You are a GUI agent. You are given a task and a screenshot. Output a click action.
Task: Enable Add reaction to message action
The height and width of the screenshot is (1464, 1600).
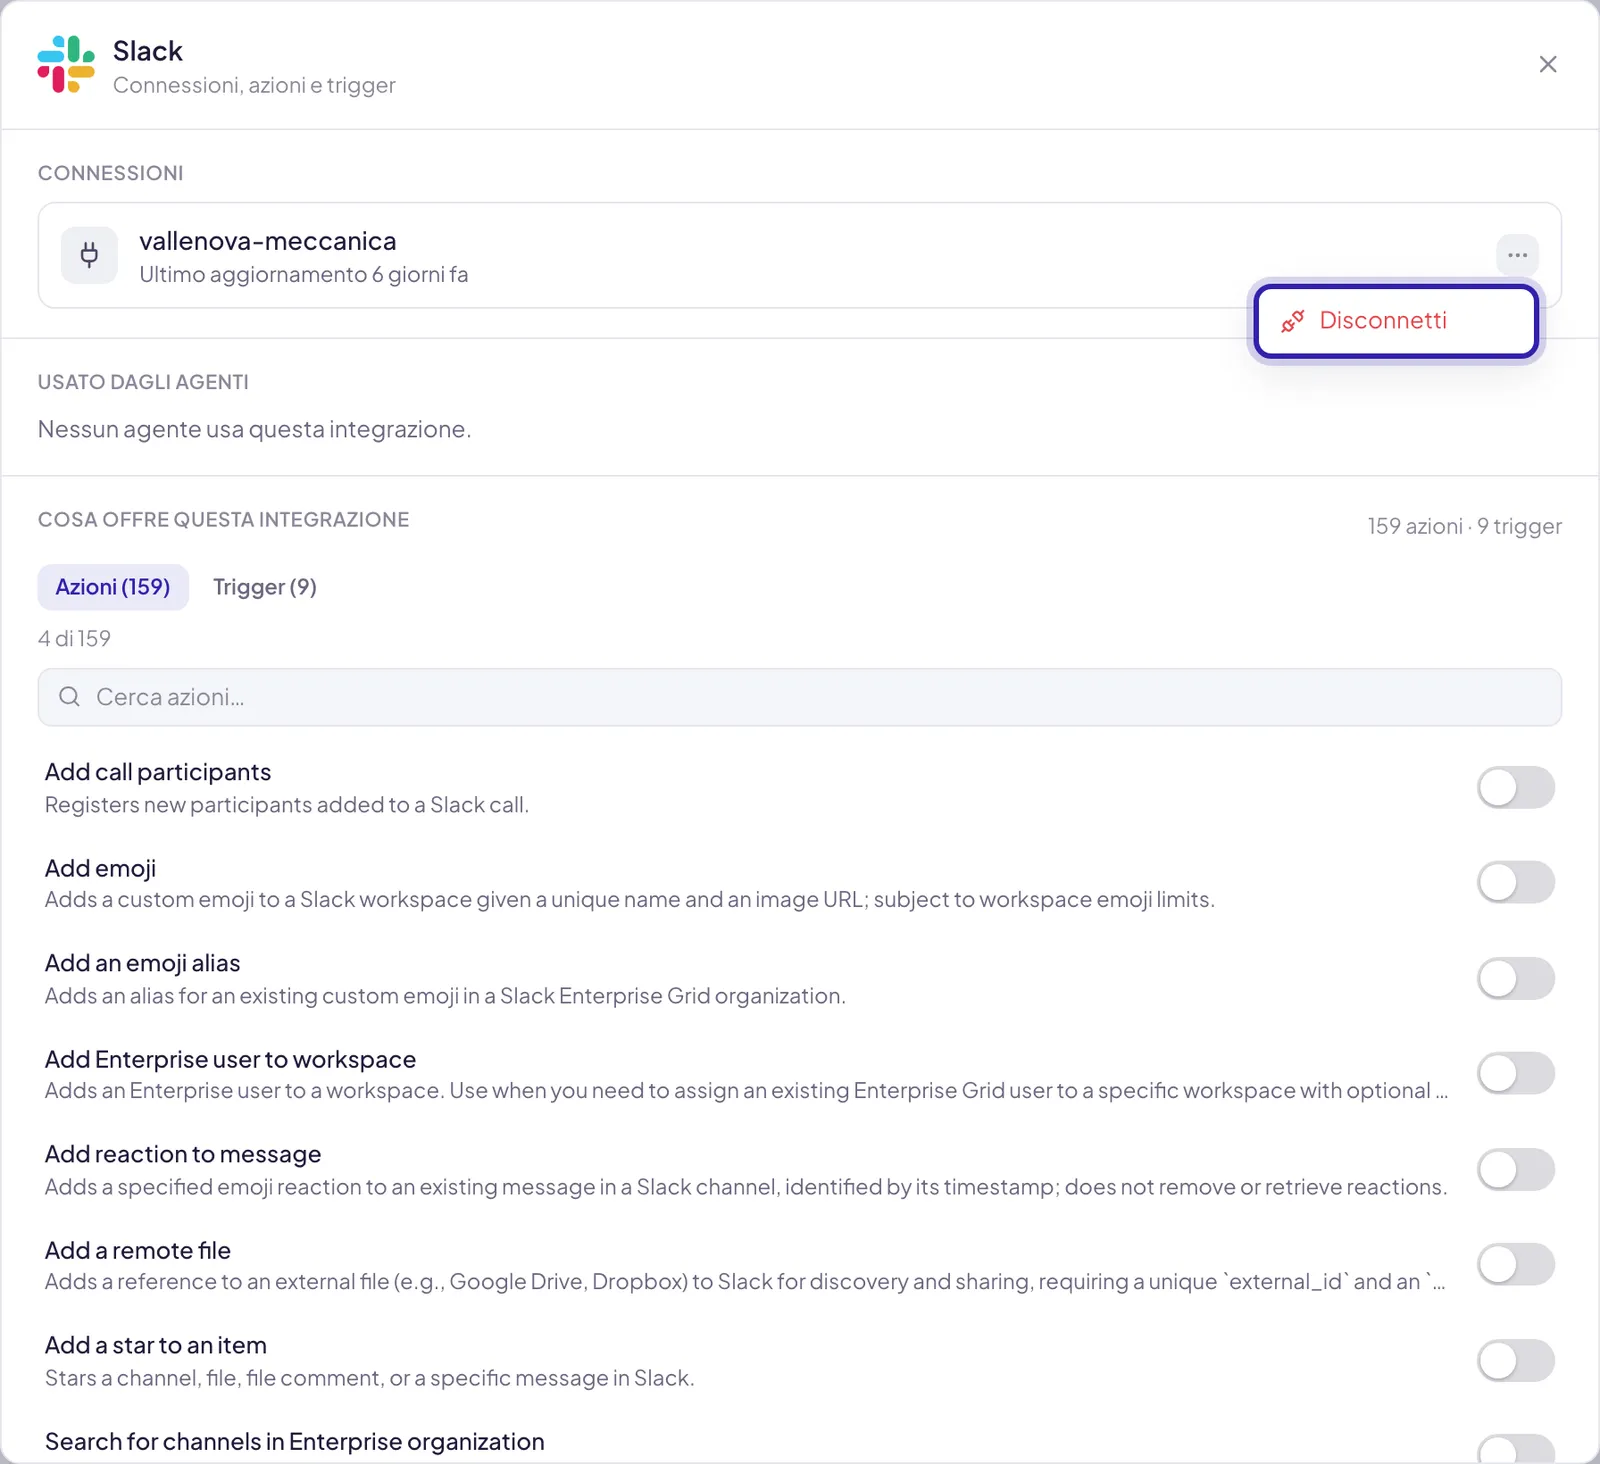point(1516,1169)
